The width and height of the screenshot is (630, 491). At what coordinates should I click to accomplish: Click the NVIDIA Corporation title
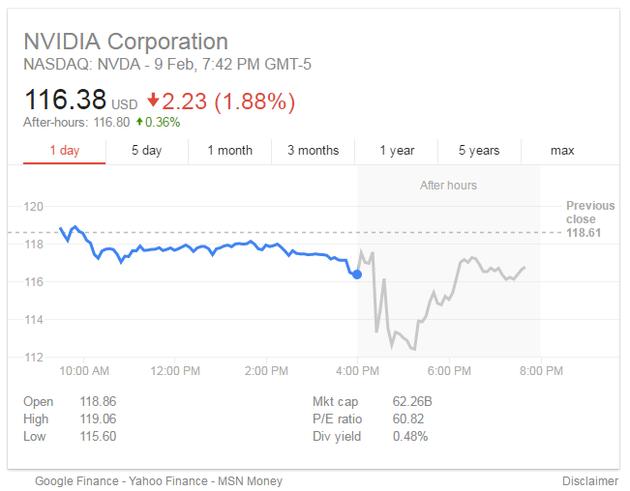(x=125, y=42)
